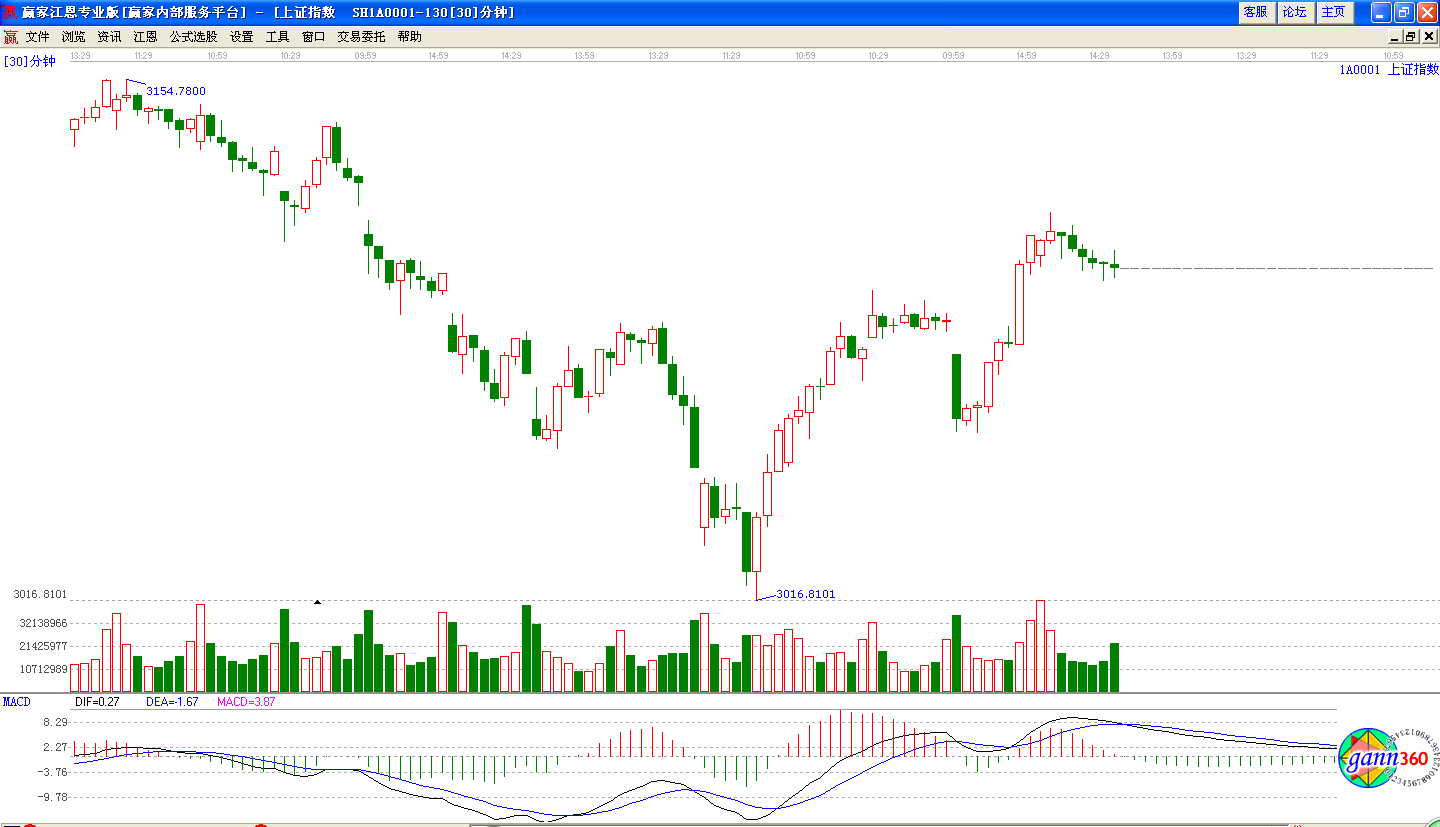Minimize the main application window
The image size is (1440, 827).
coord(1381,12)
